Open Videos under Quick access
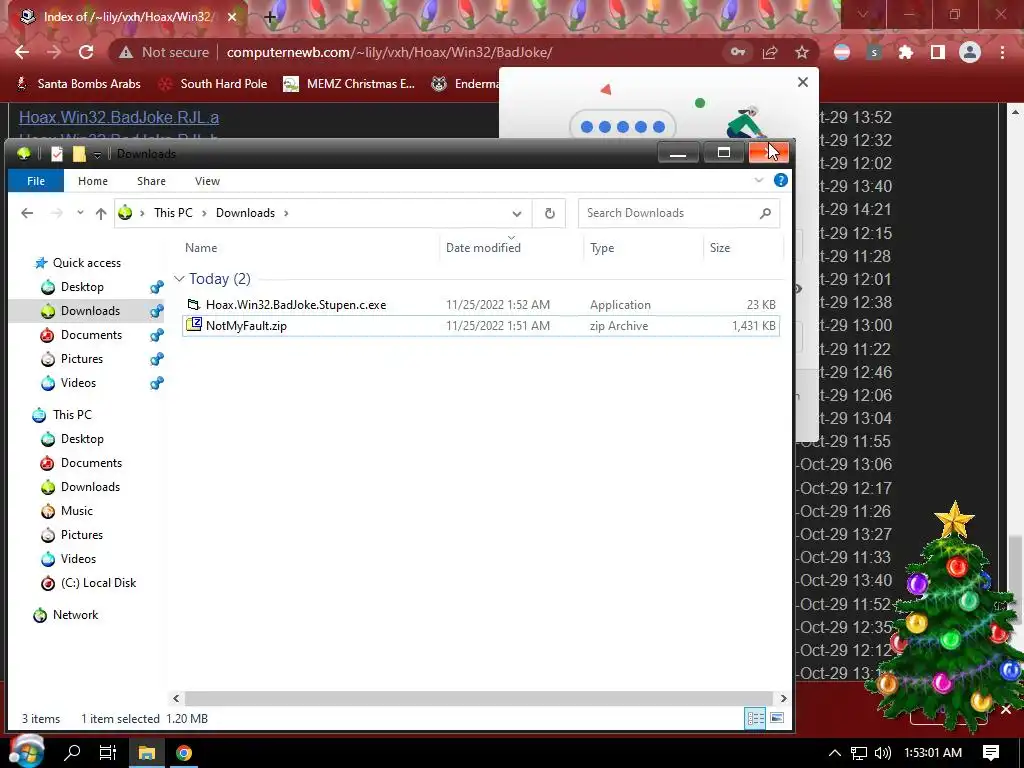1024x768 pixels. coord(78,383)
